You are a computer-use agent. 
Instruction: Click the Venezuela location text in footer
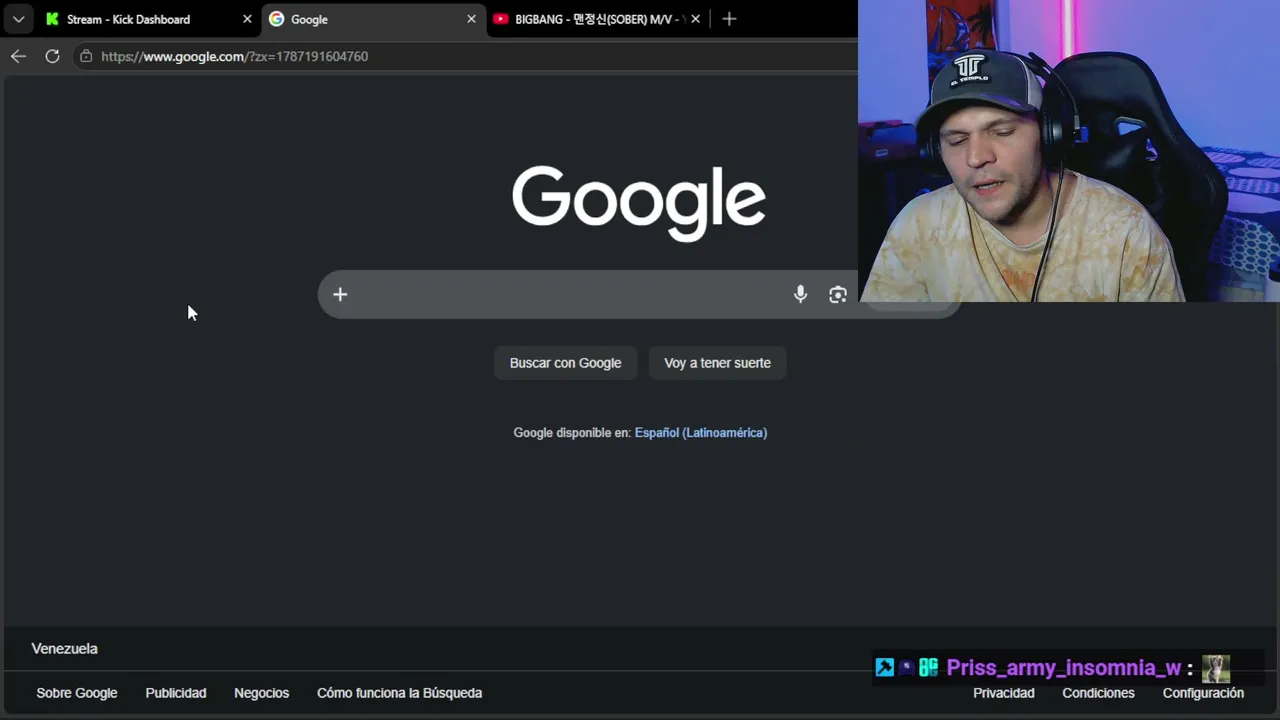pyautogui.click(x=64, y=649)
